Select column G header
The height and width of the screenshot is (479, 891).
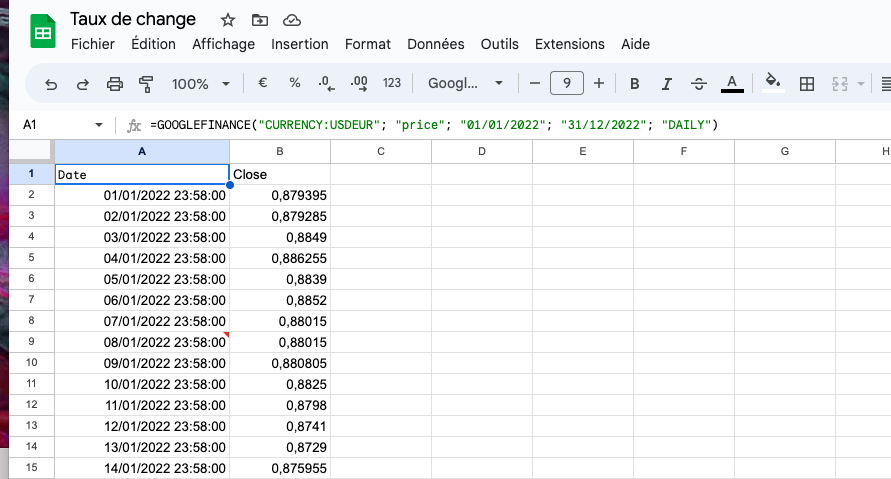[785, 152]
